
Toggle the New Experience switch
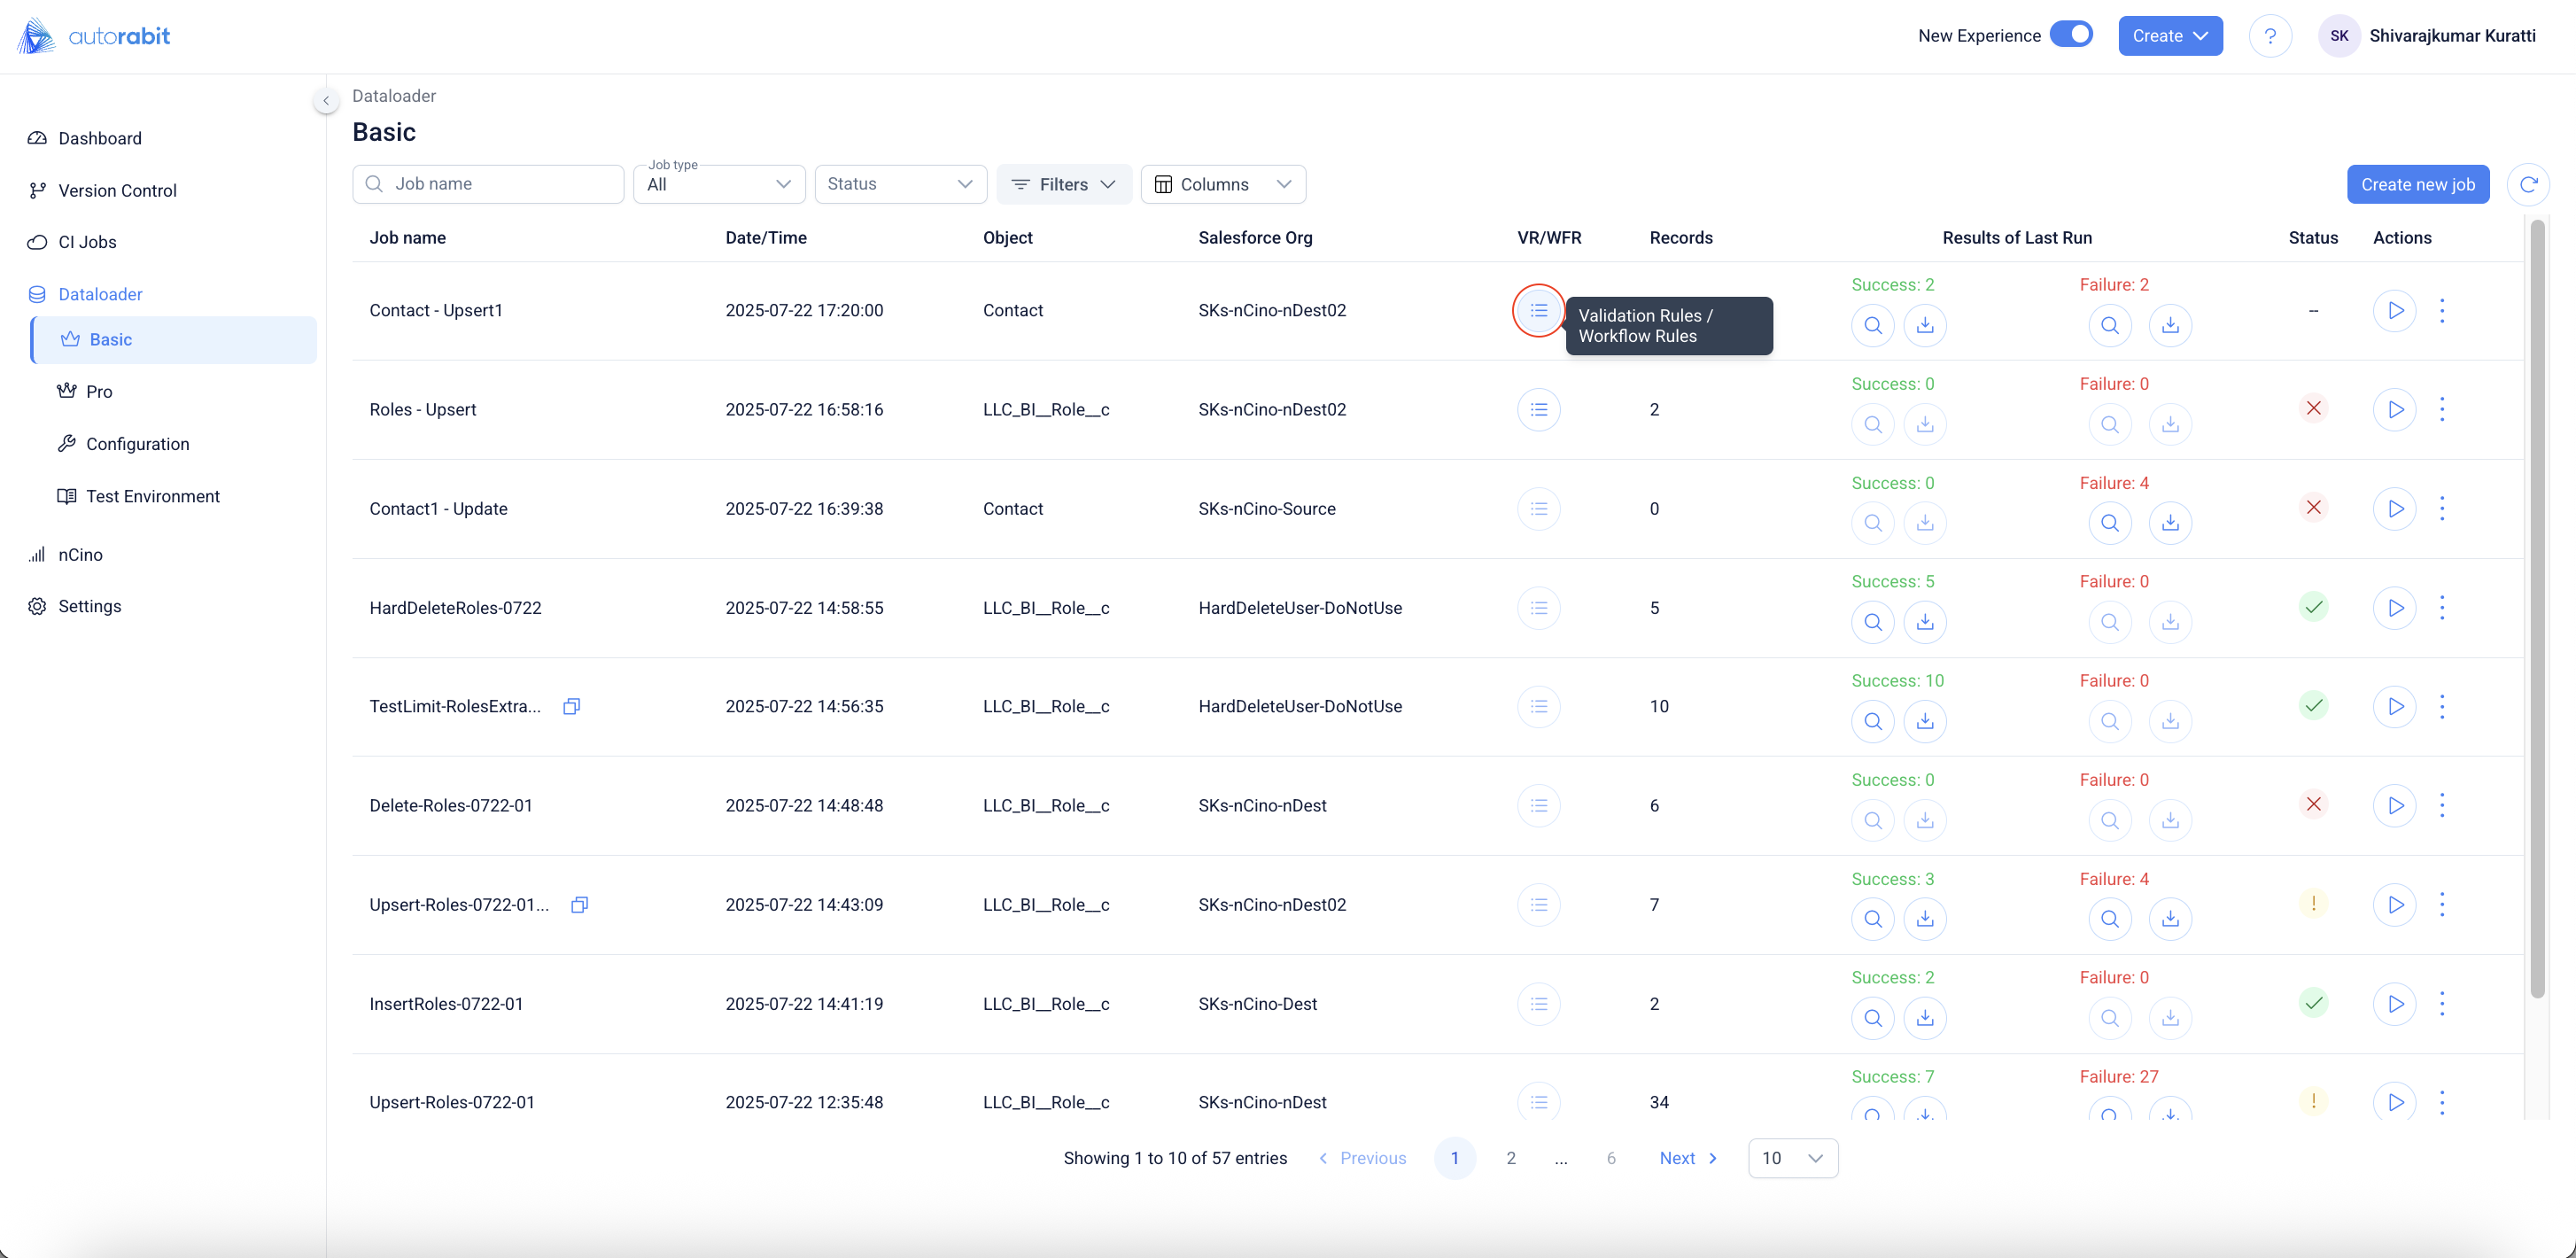2071,35
